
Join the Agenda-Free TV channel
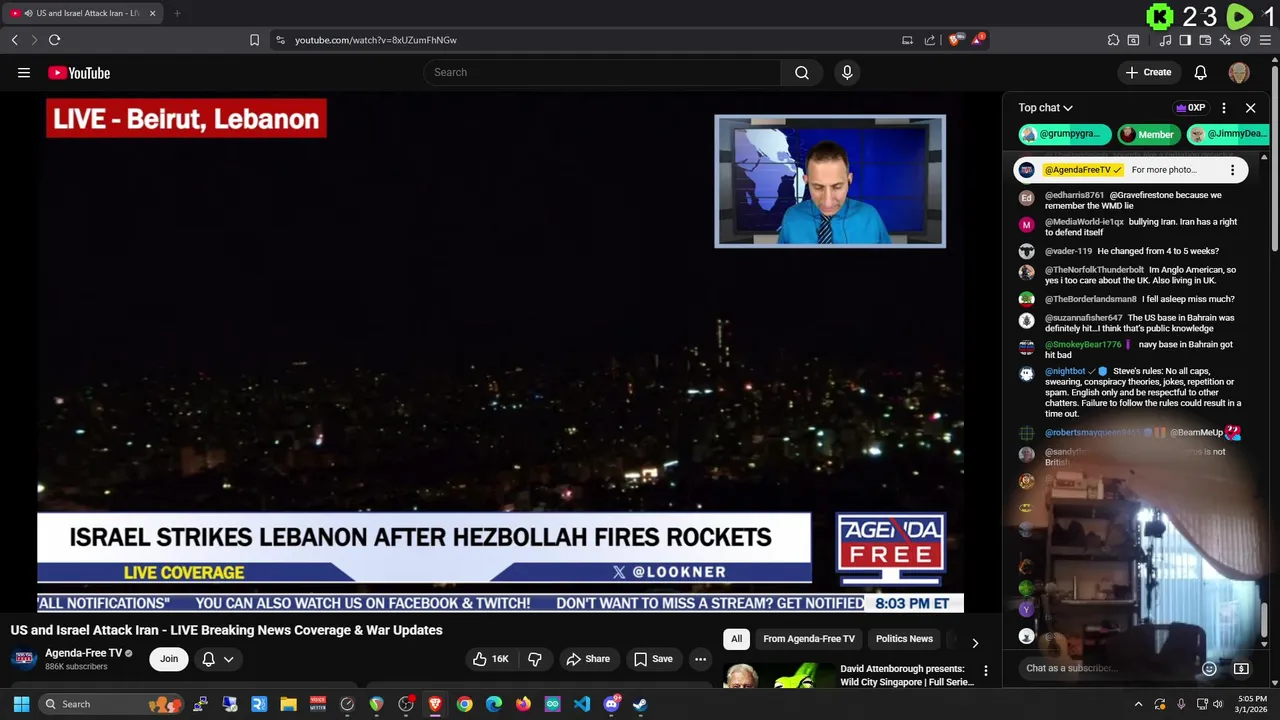pyautogui.click(x=169, y=659)
